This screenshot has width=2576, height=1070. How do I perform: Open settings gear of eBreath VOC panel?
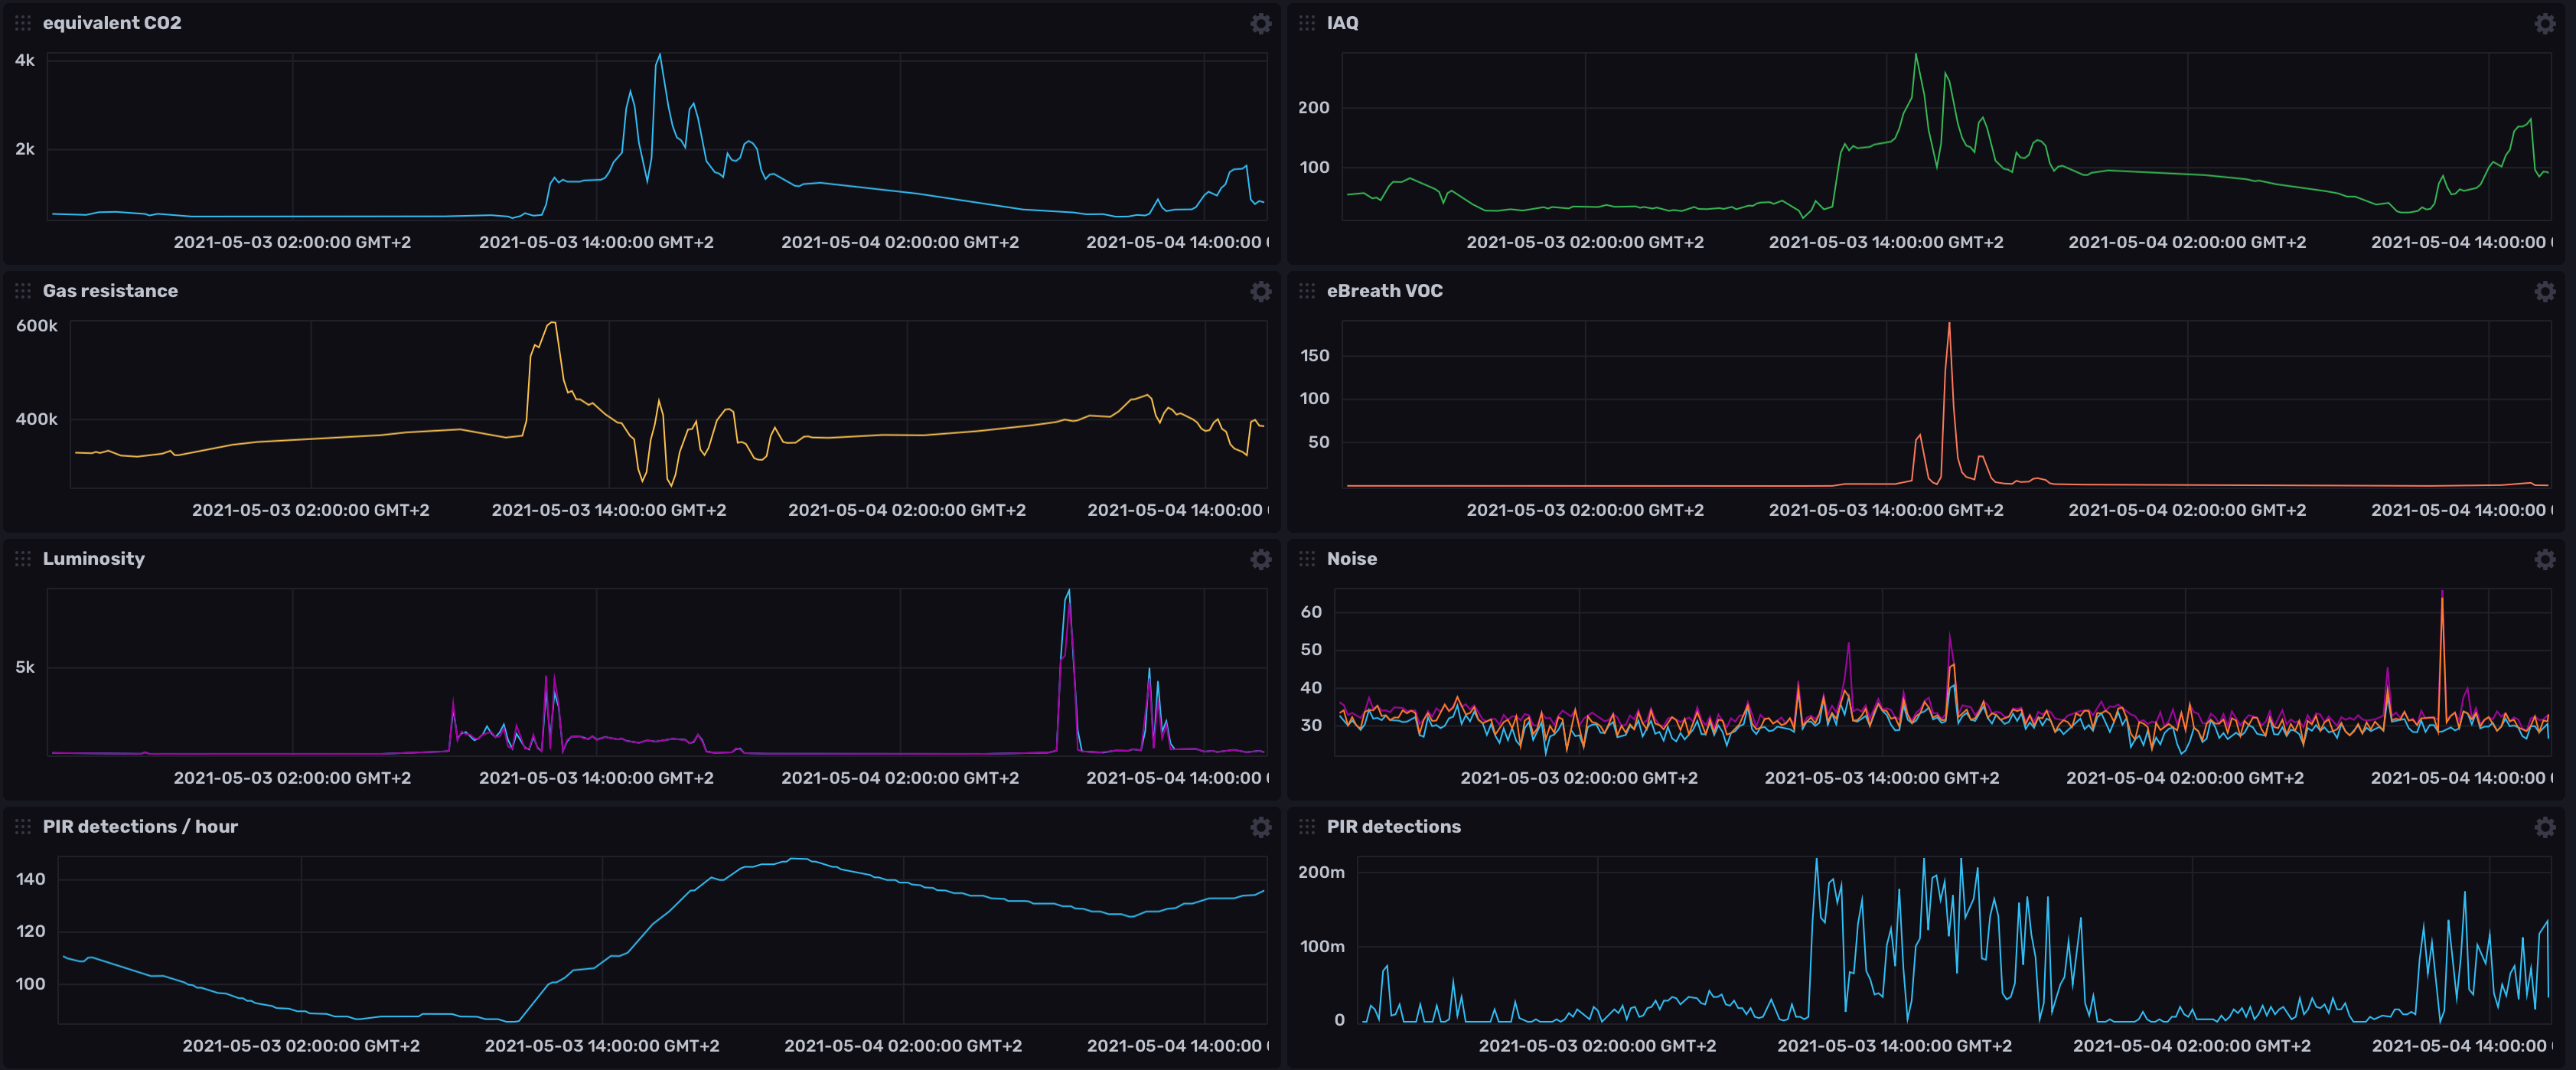(x=2545, y=291)
